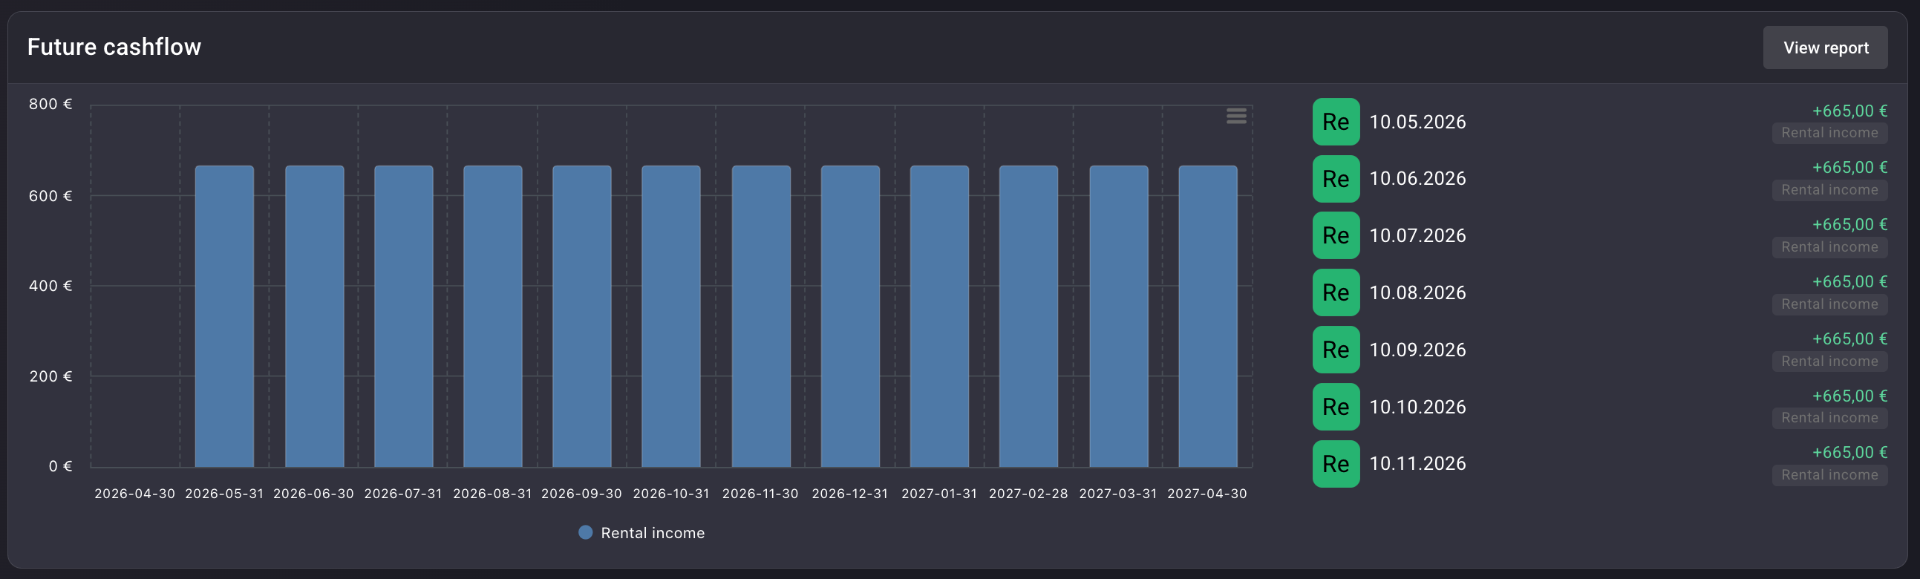Click the View report button
This screenshot has width=1920, height=579.
(1825, 48)
